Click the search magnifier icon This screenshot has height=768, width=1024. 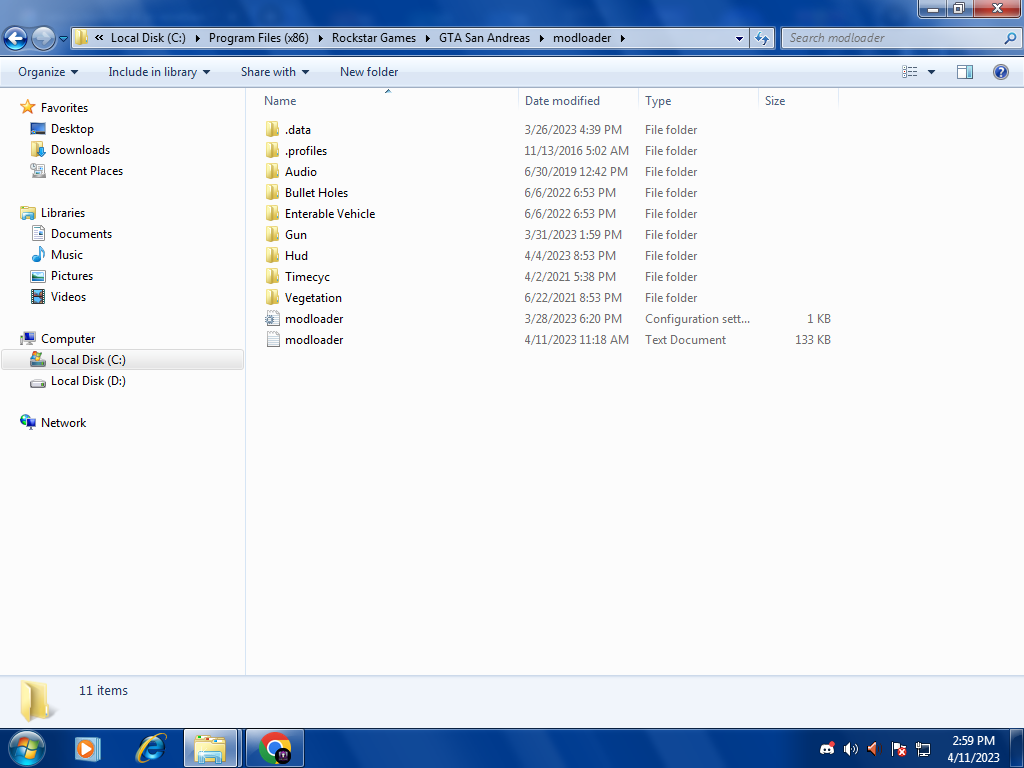(x=1010, y=38)
